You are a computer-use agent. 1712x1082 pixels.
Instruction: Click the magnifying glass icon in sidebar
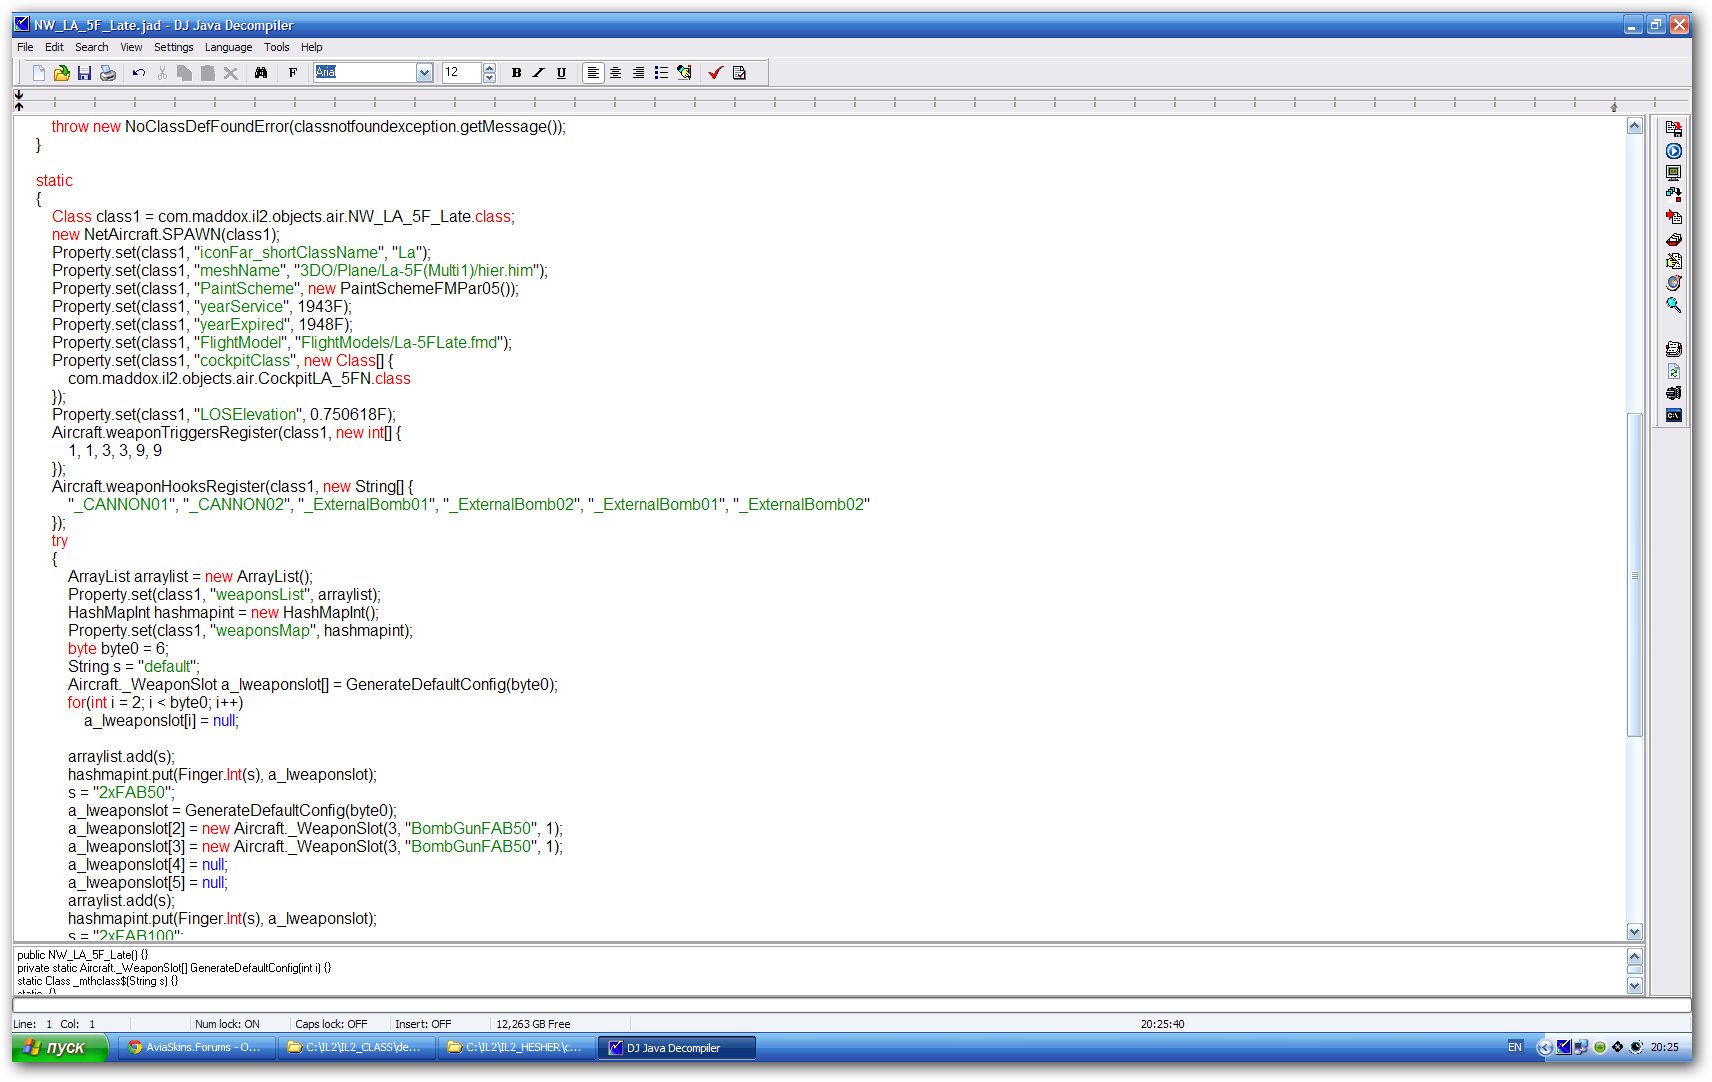[x=1674, y=305]
